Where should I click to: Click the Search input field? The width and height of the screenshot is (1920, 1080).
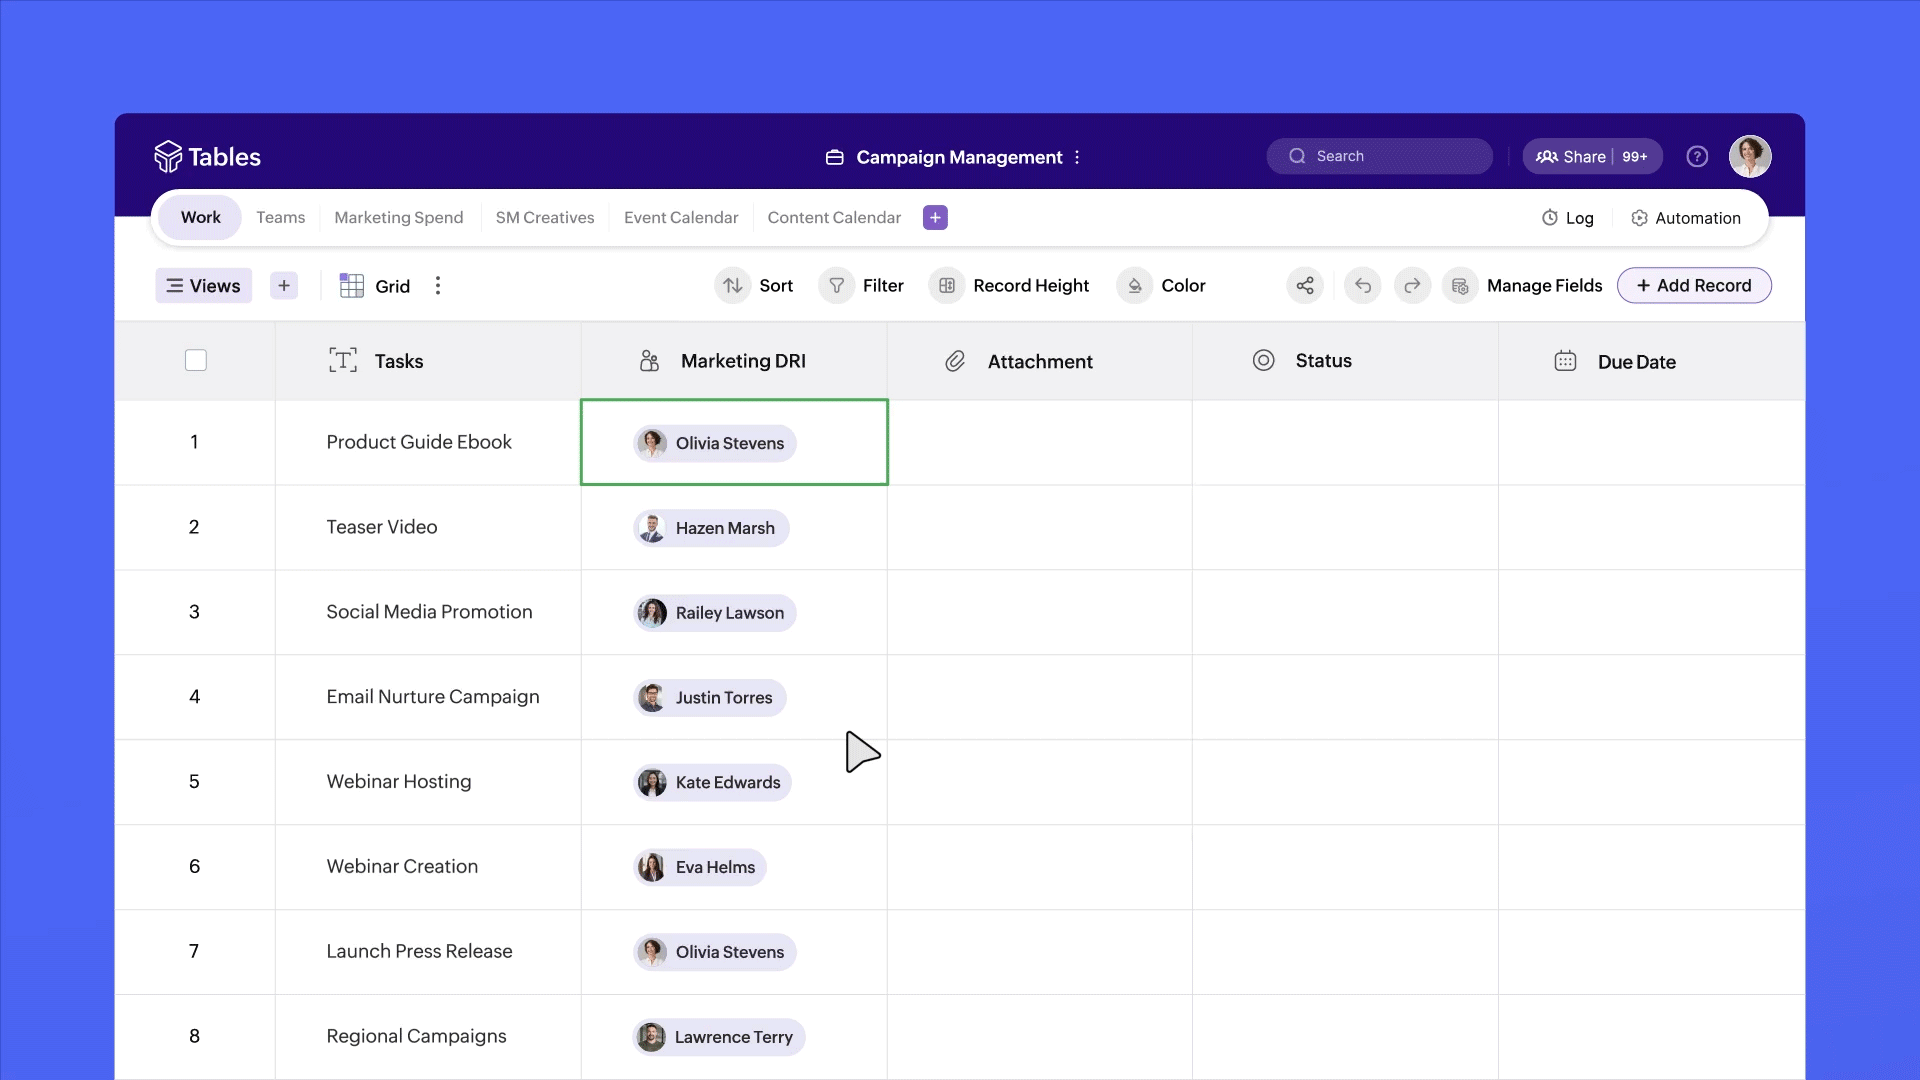[x=1380, y=157]
